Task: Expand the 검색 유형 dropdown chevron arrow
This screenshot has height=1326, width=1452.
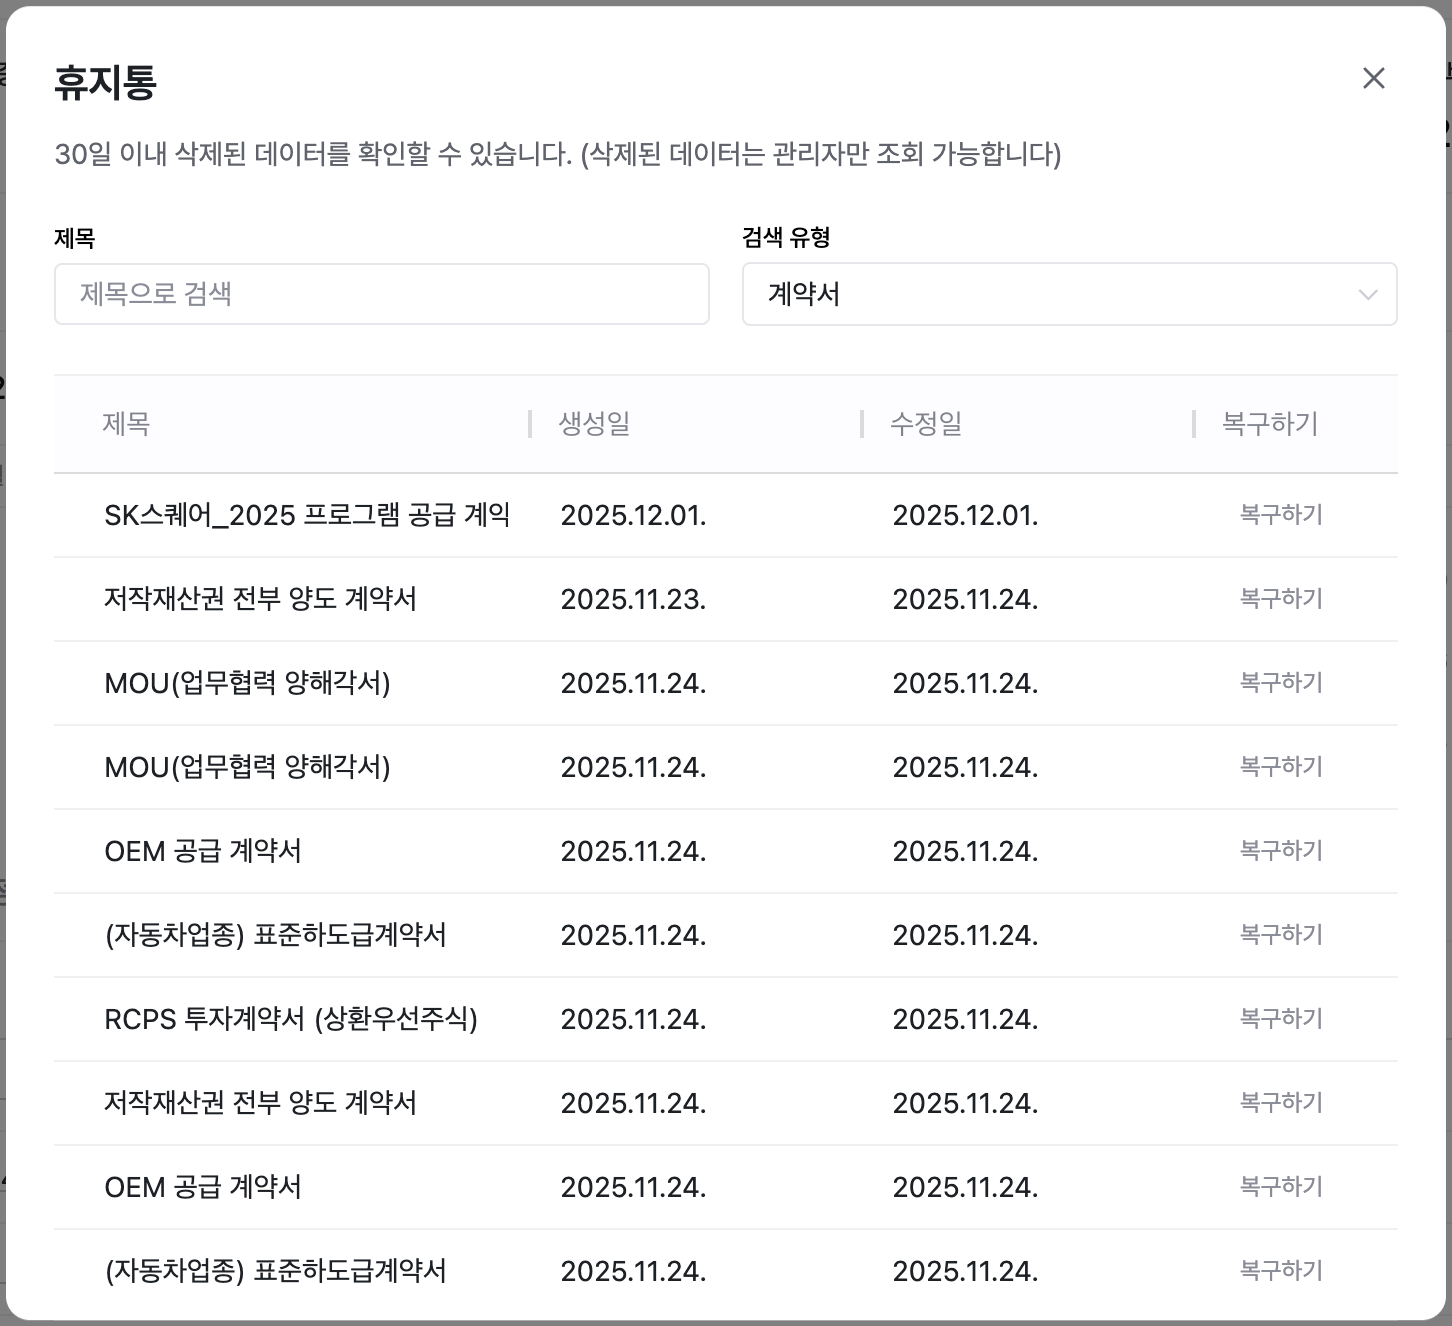Action: (1367, 294)
